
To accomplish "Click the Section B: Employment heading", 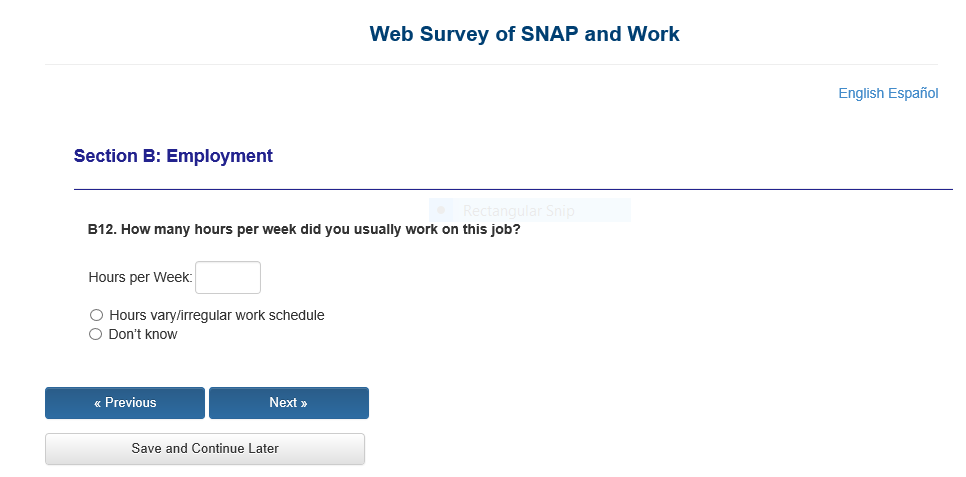I will (x=173, y=156).
